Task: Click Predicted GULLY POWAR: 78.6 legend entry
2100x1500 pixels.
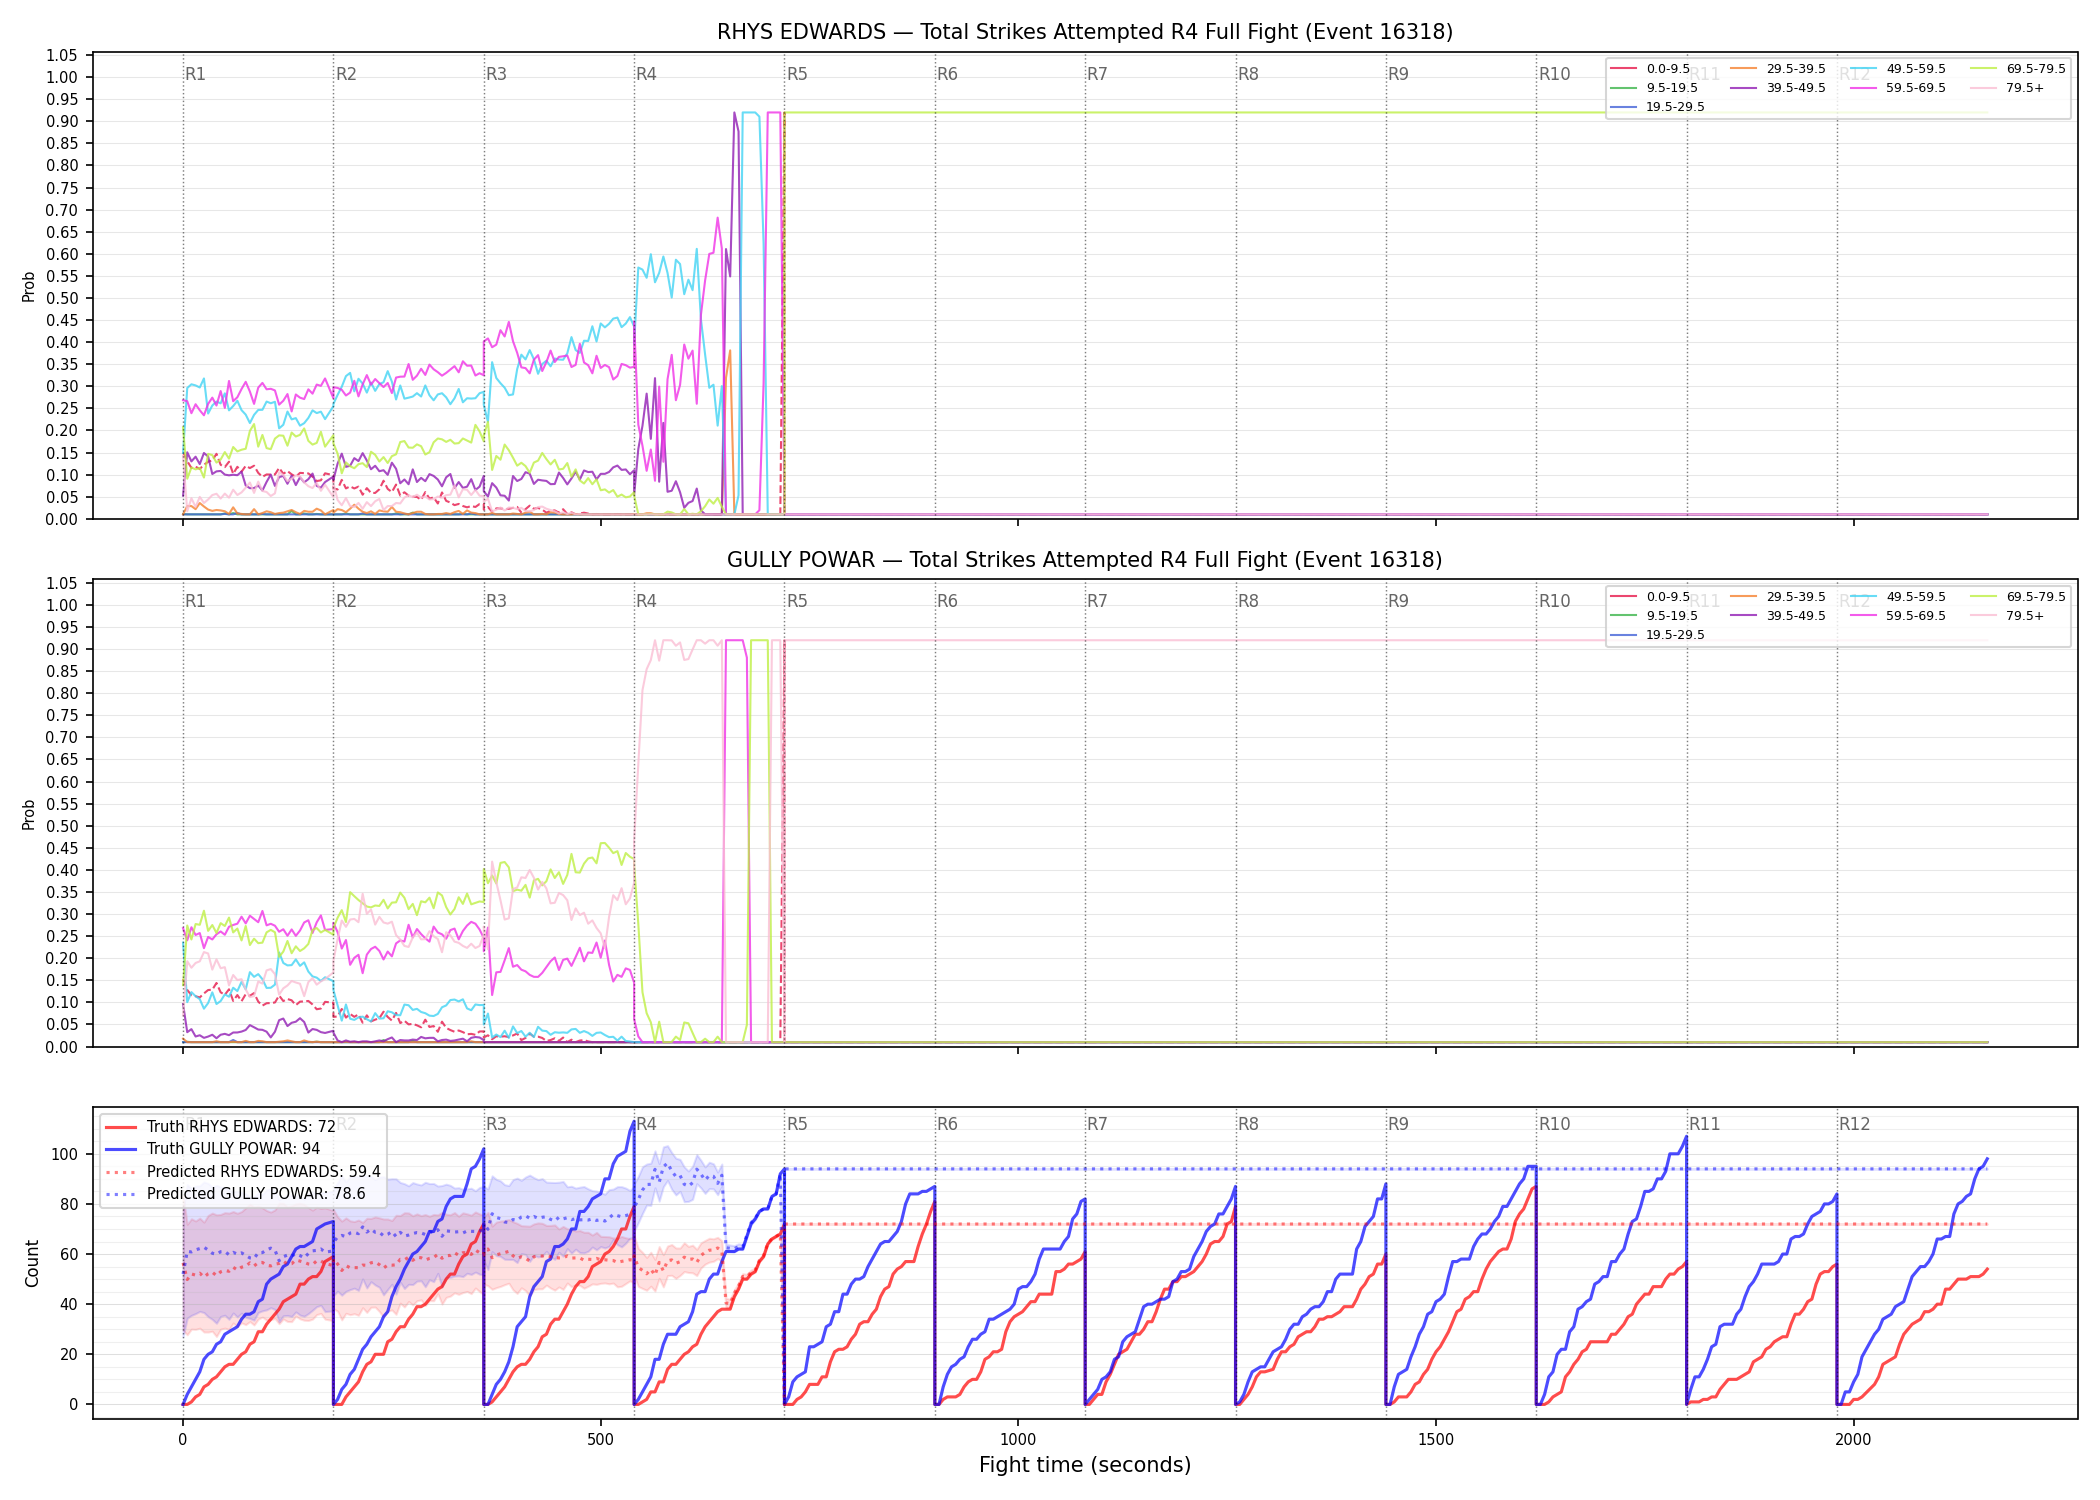Action: 236,1193
